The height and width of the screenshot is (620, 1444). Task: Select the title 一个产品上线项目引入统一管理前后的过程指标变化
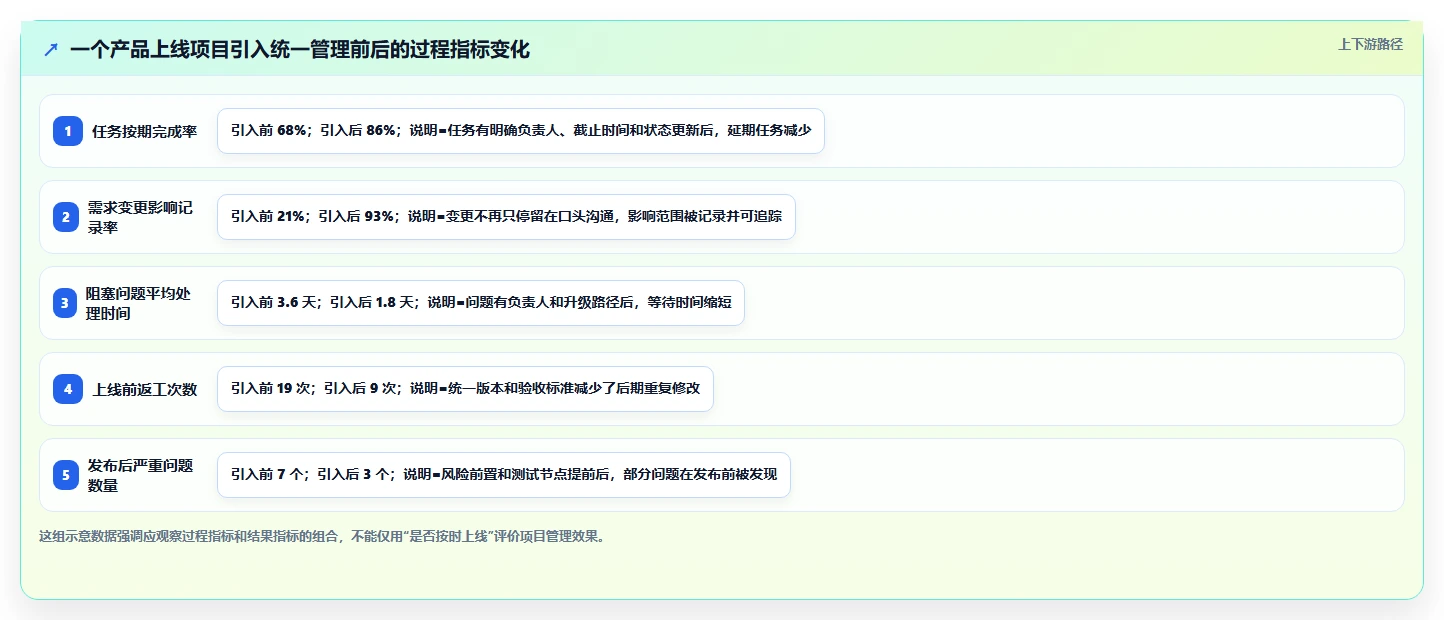click(300, 50)
